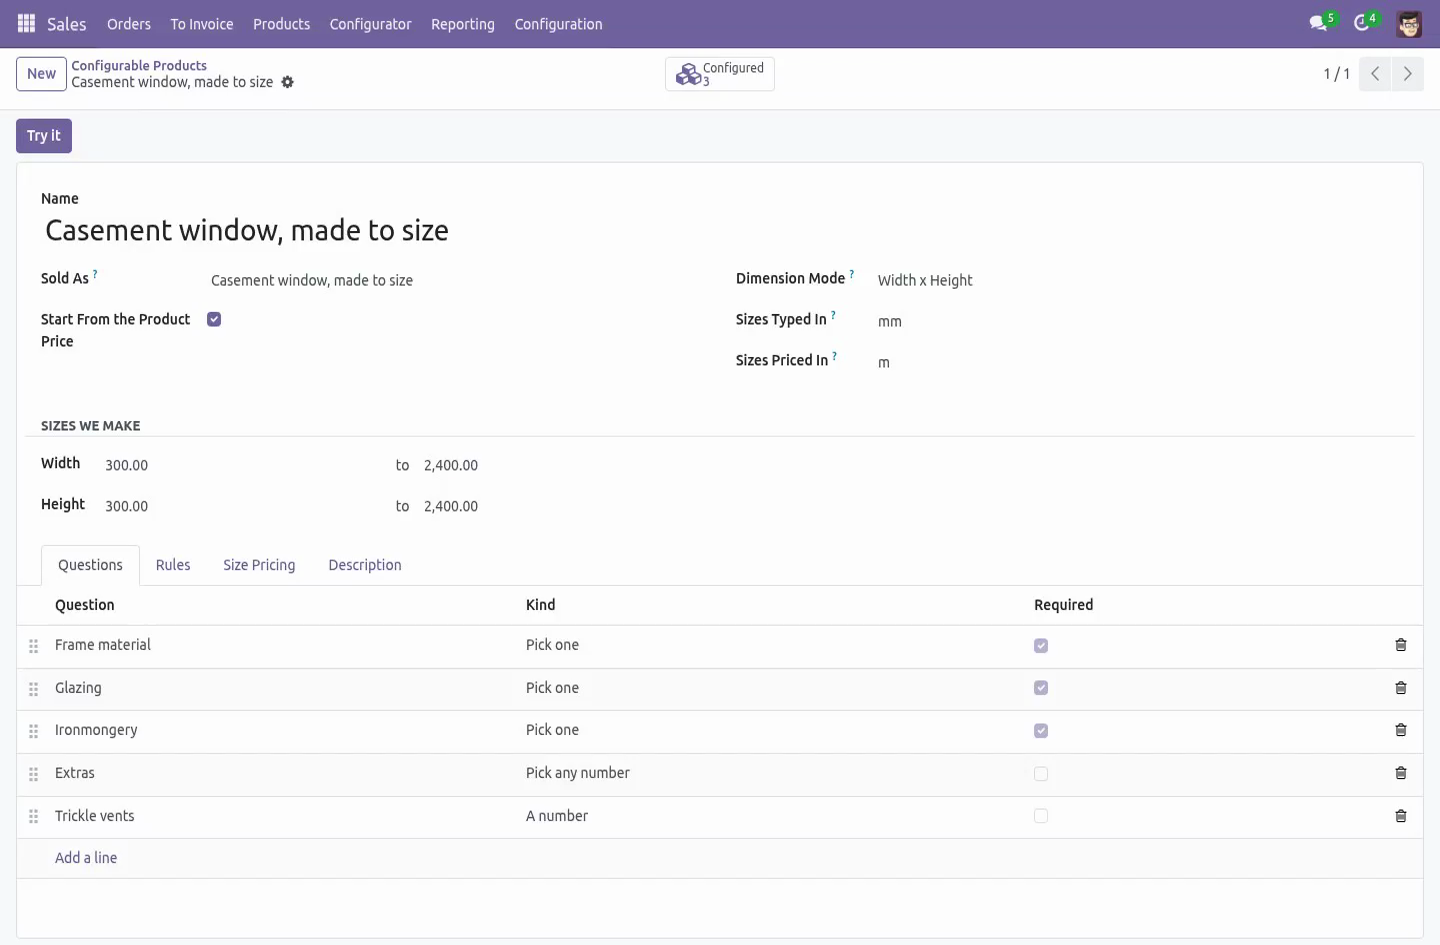The width and height of the screenshot is (1440, 945).
Task: Go to next record arrow
Action: [1408, 74]
